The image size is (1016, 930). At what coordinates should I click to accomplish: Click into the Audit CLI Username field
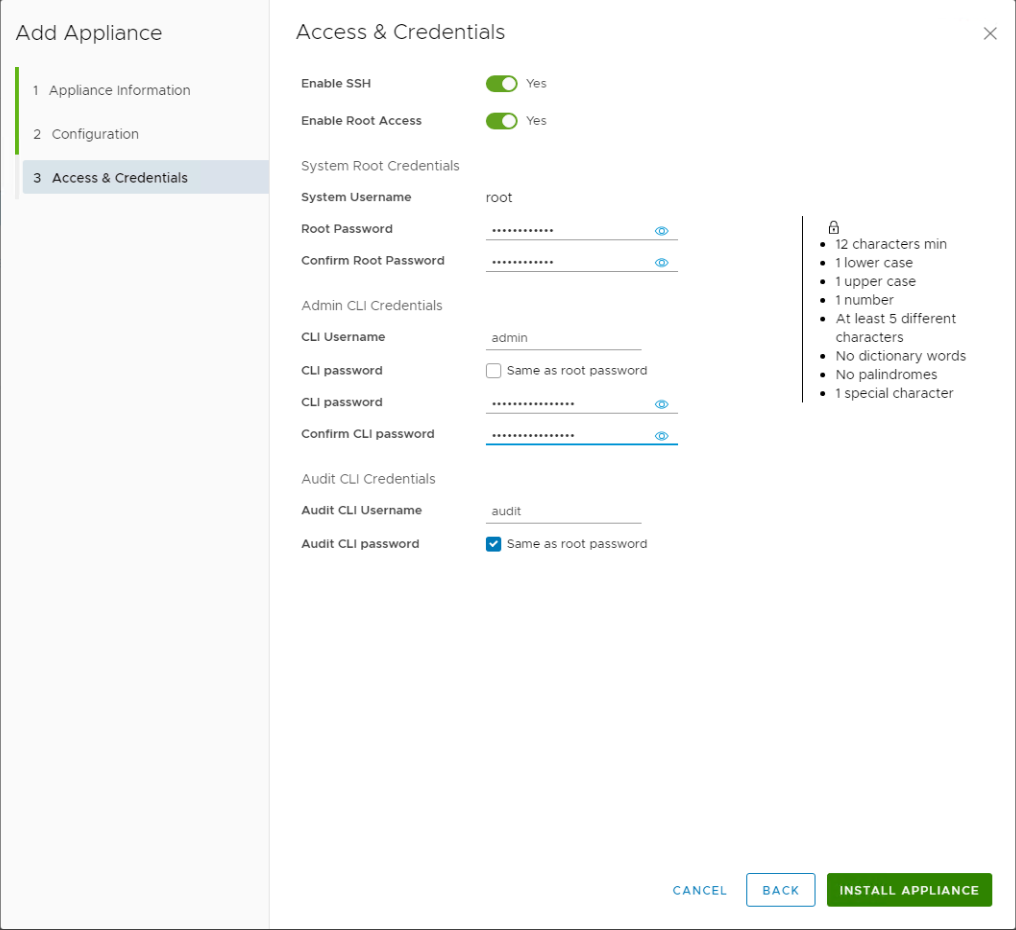click(x=563, y=511)
